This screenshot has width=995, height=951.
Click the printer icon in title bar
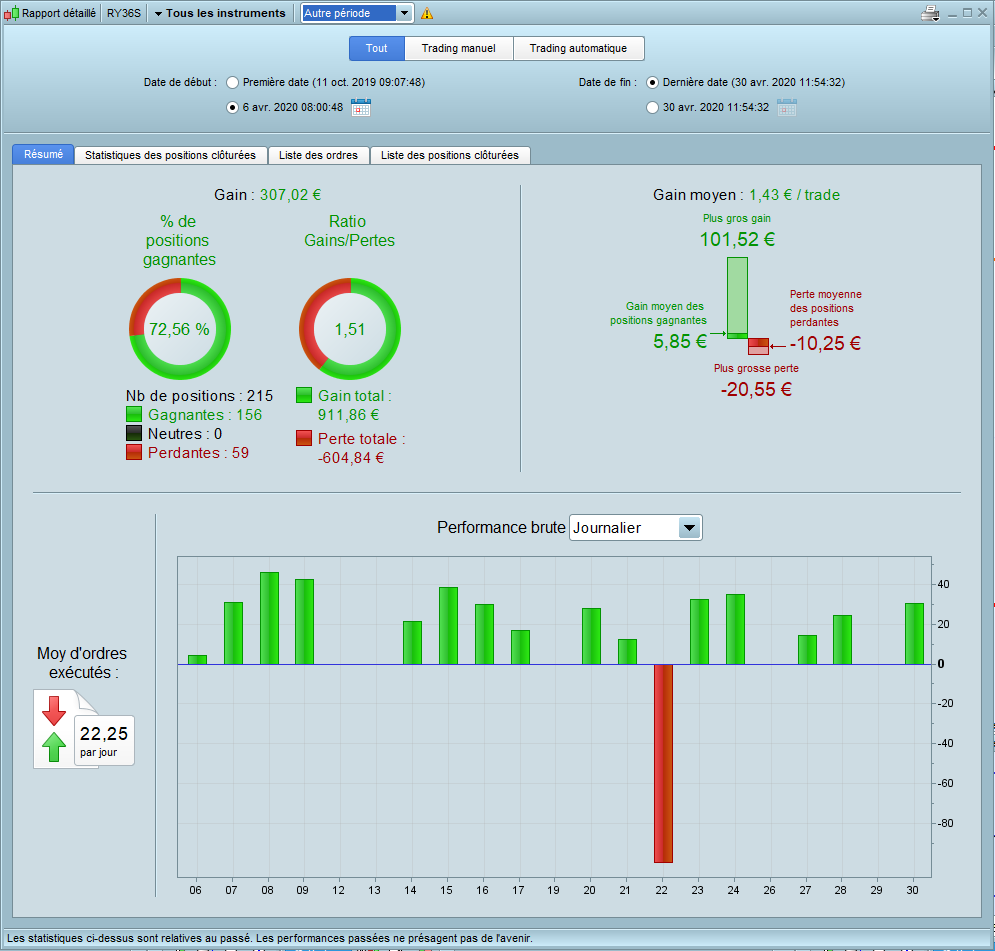click(x=930, y=13)
